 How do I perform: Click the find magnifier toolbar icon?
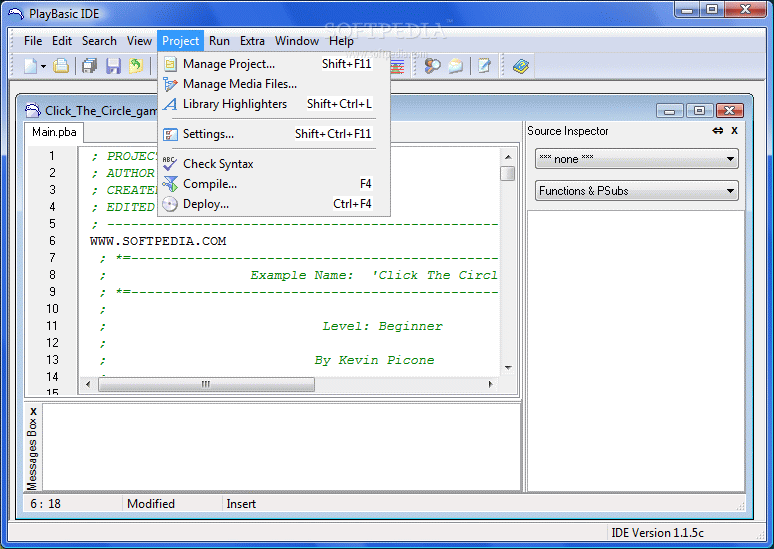tap(432, 66)
